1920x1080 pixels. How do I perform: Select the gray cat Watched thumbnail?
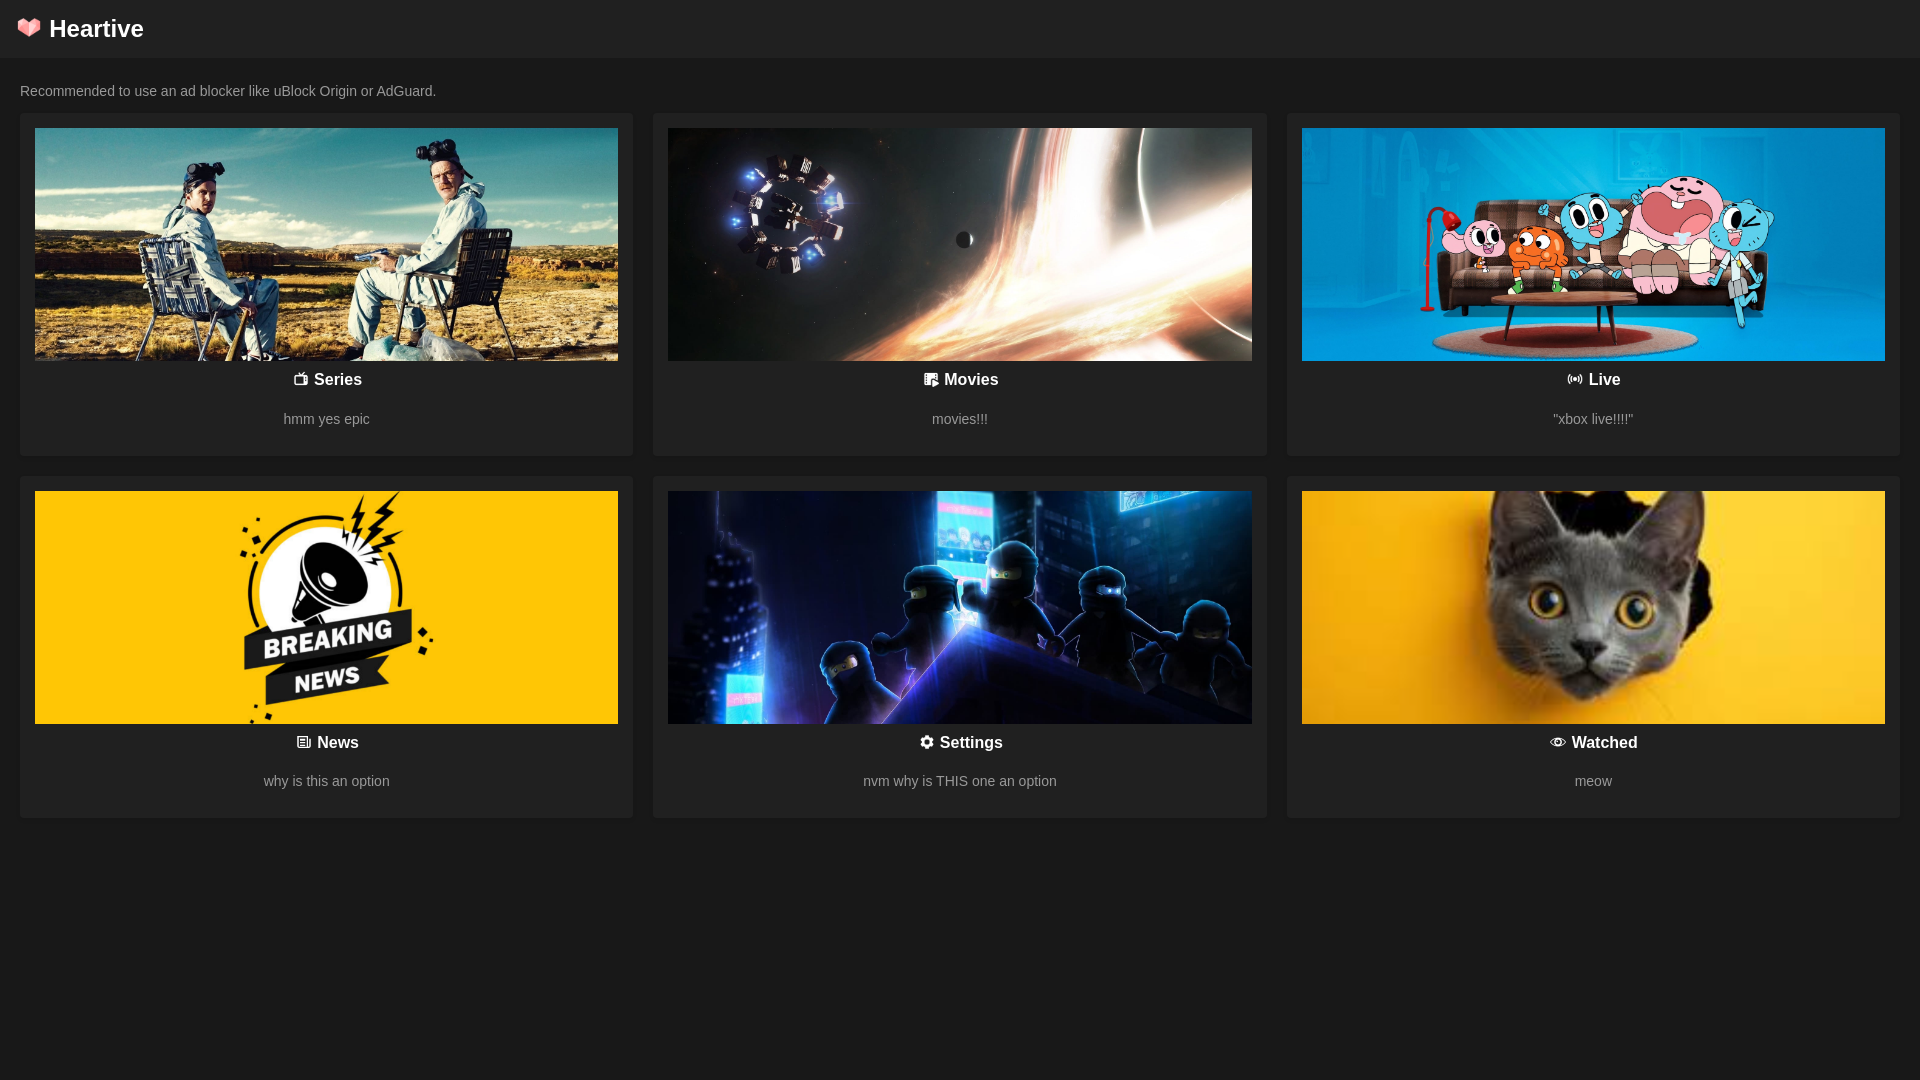click(1593, 607)
